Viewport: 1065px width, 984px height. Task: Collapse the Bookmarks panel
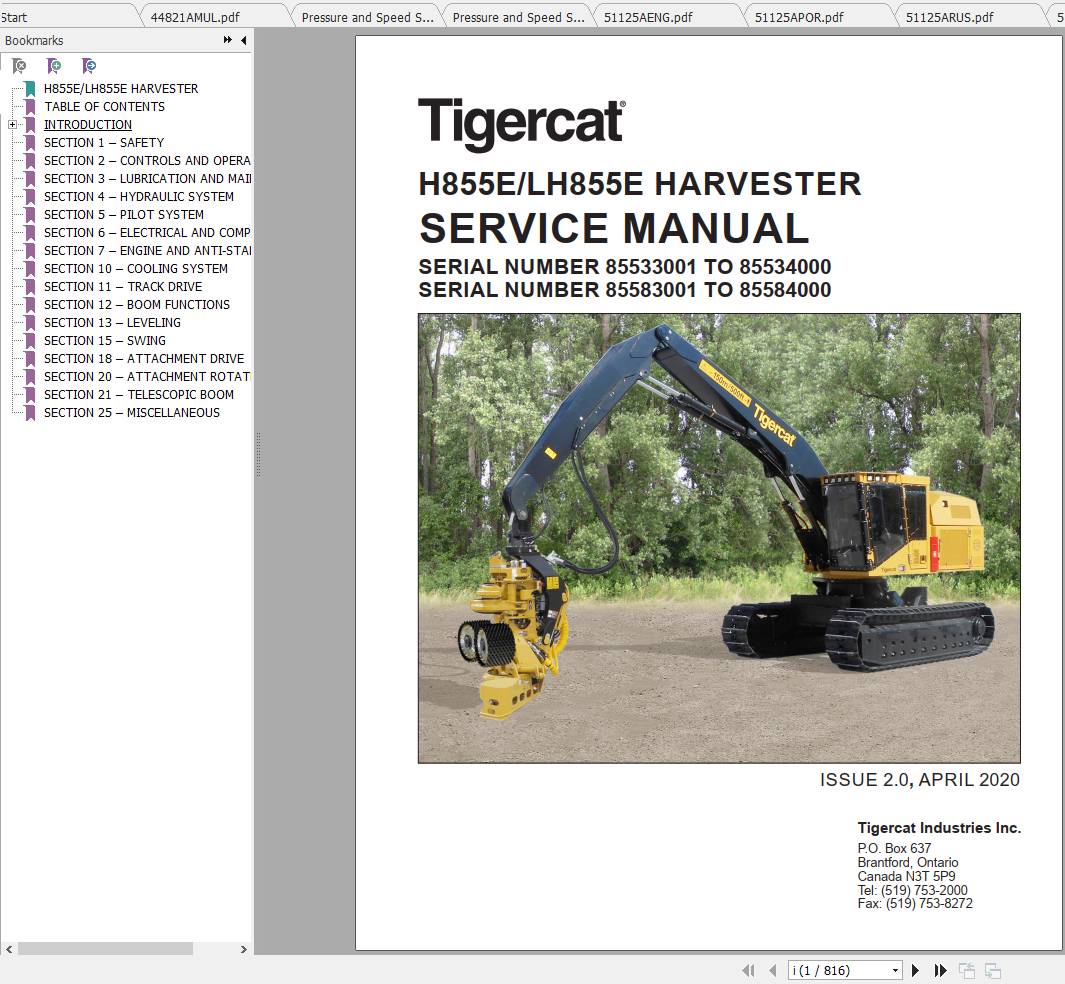(243, 41)
